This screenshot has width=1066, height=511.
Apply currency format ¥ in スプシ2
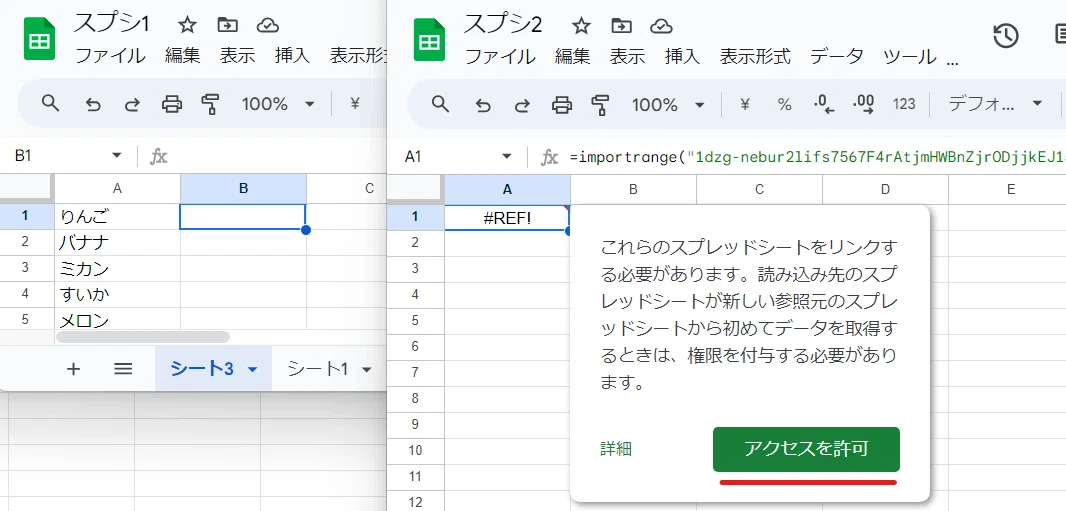tap(744, 105)
